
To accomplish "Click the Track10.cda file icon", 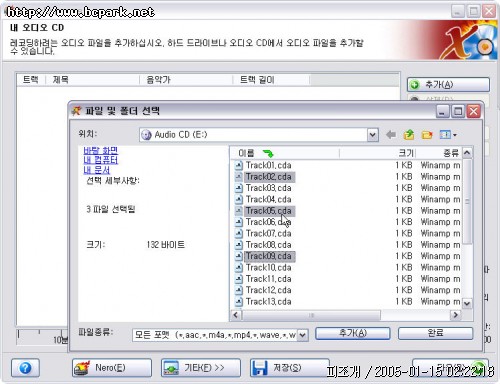I will [238, 267].
